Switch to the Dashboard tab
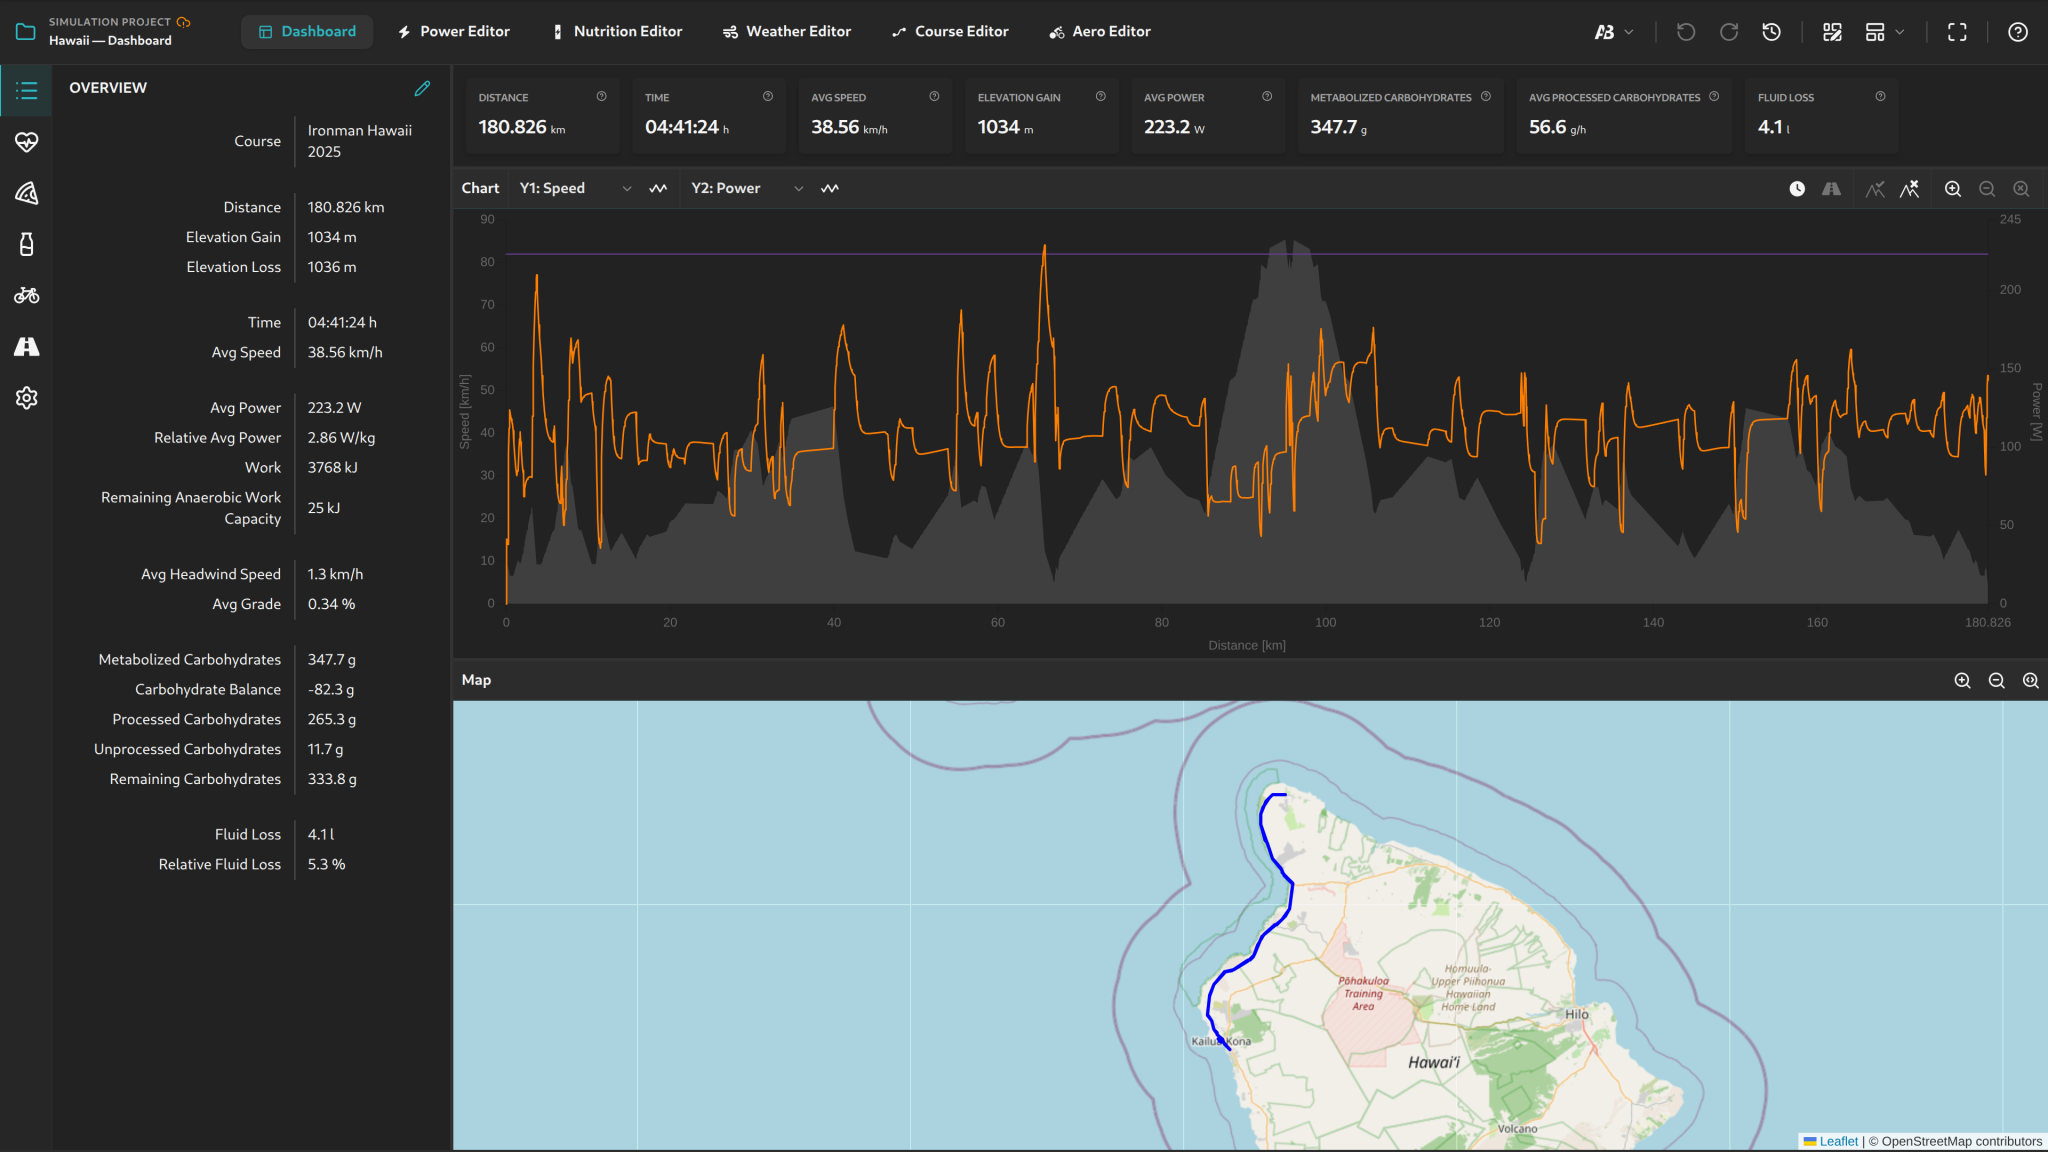The width and height of the screenshot is (2048, 1152). tap(307, 32)
